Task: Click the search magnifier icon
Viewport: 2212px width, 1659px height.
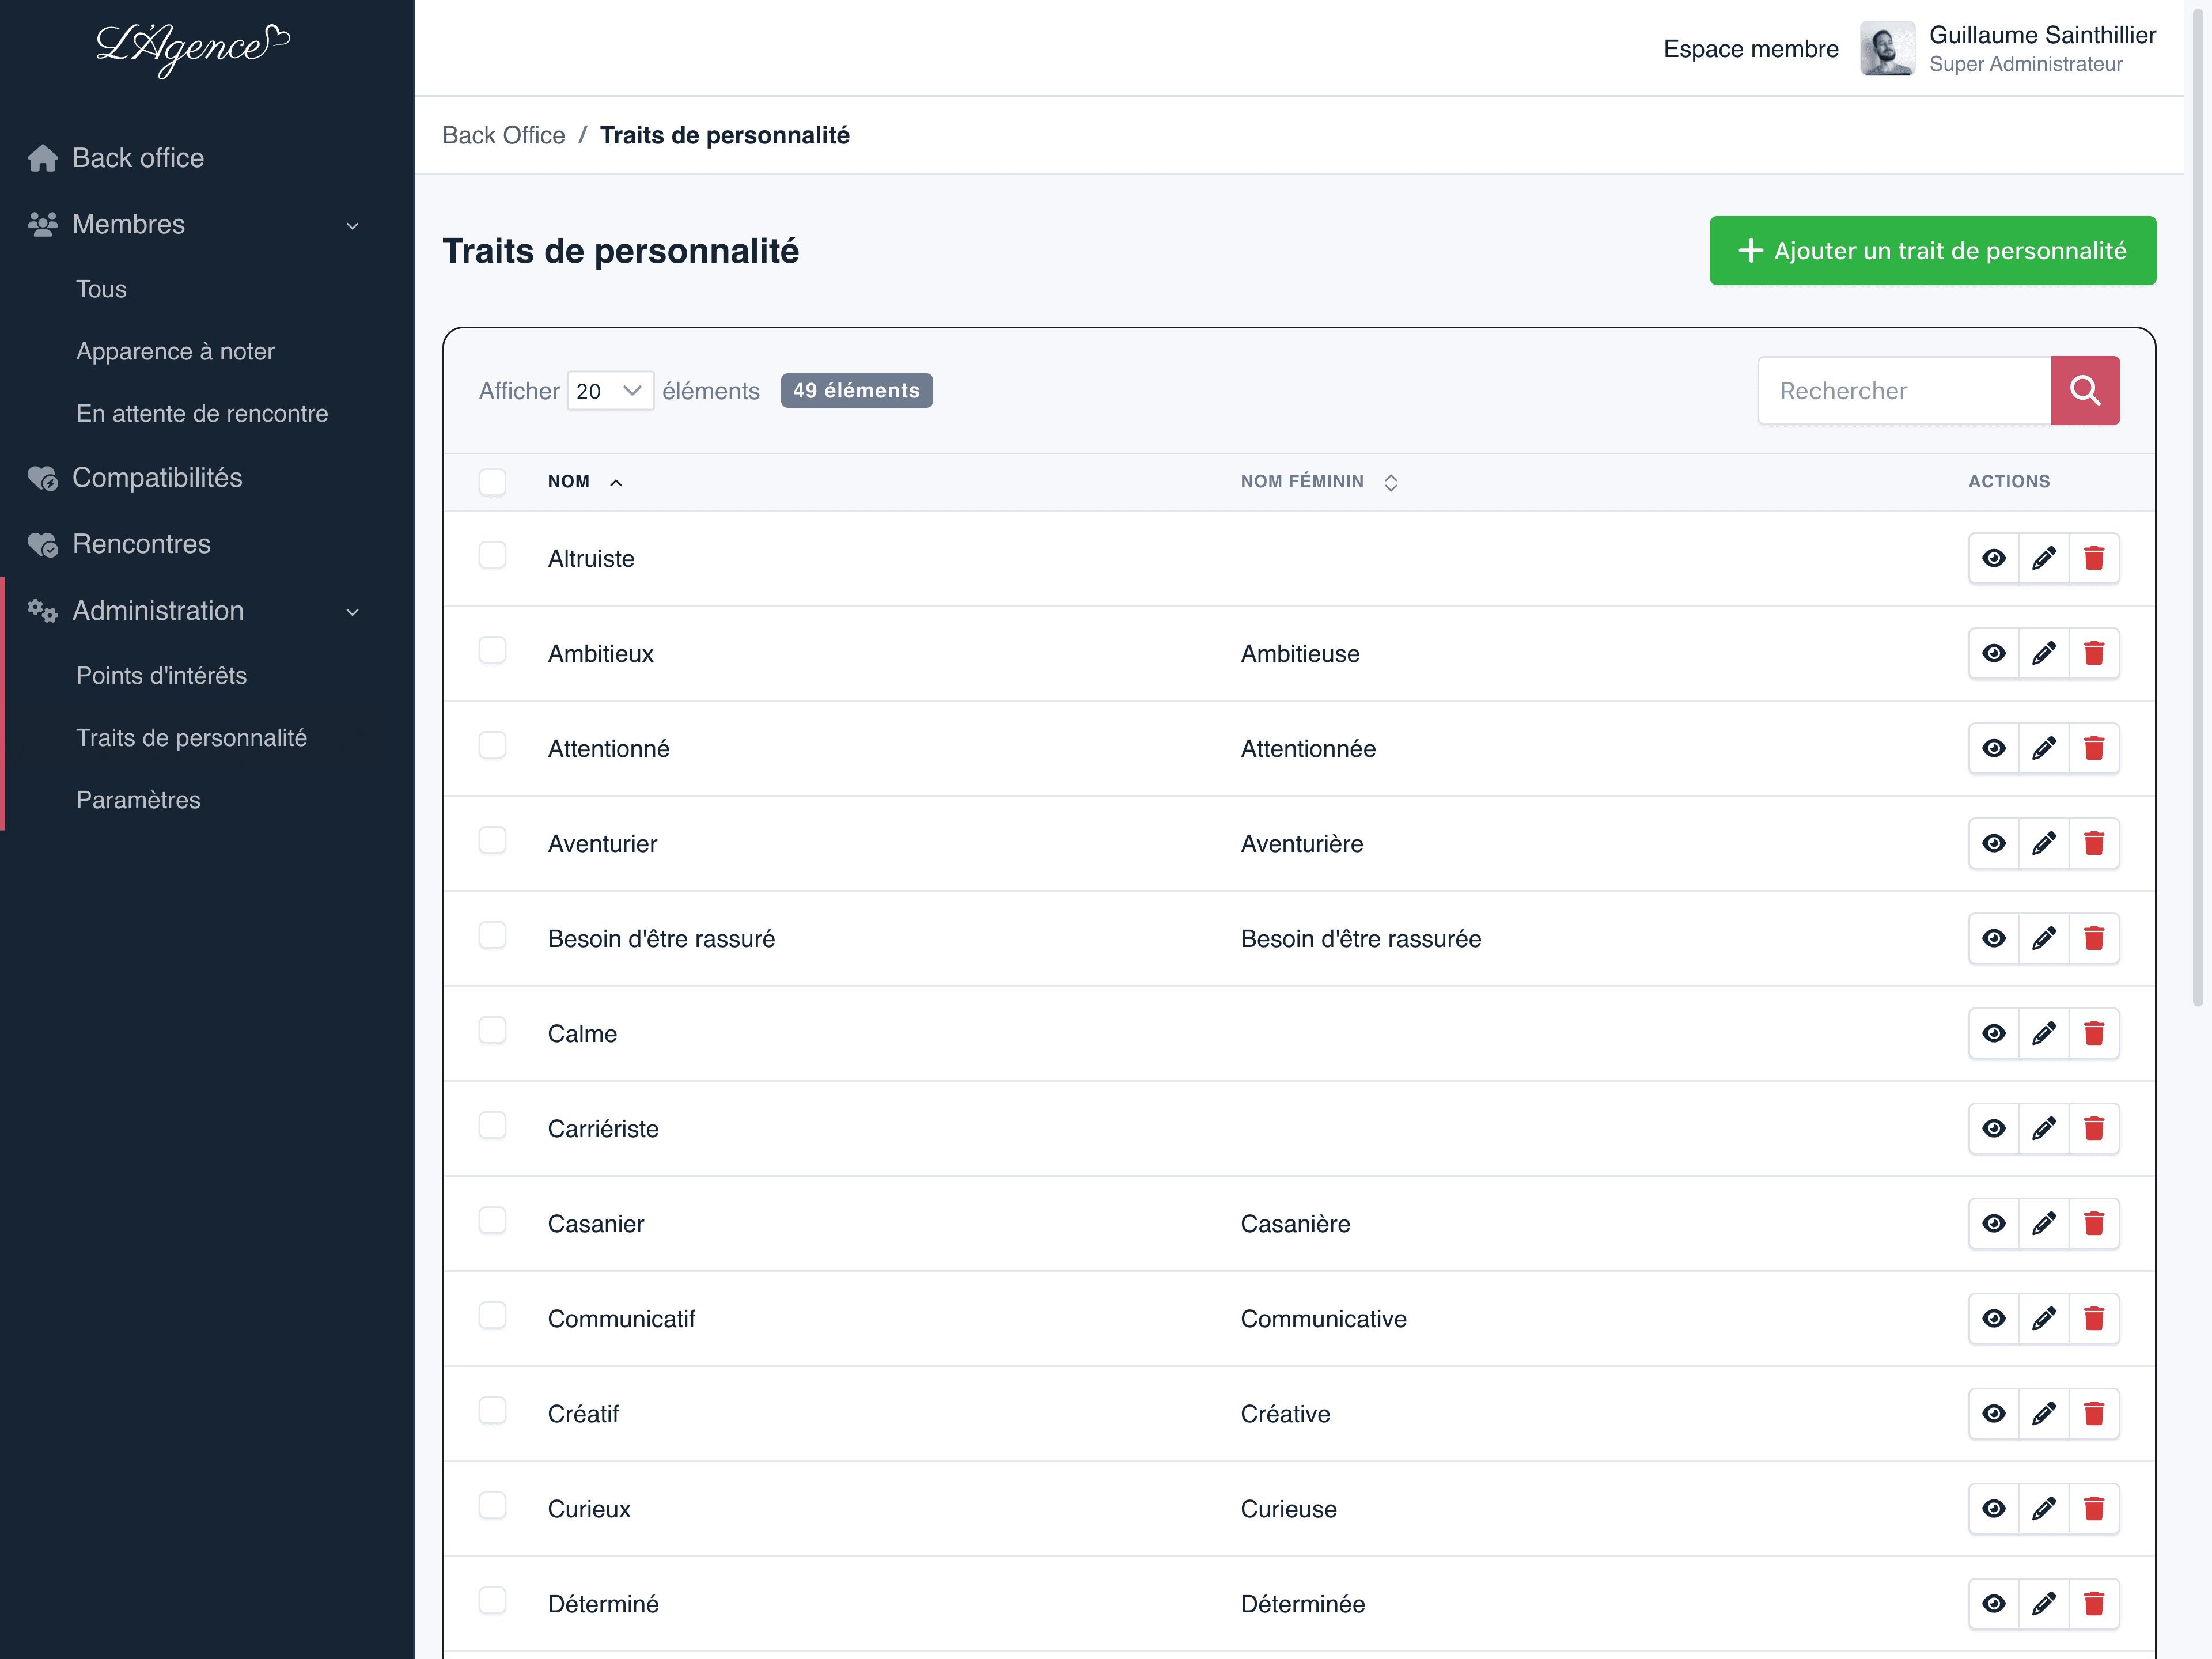Action: [2086, 390]
